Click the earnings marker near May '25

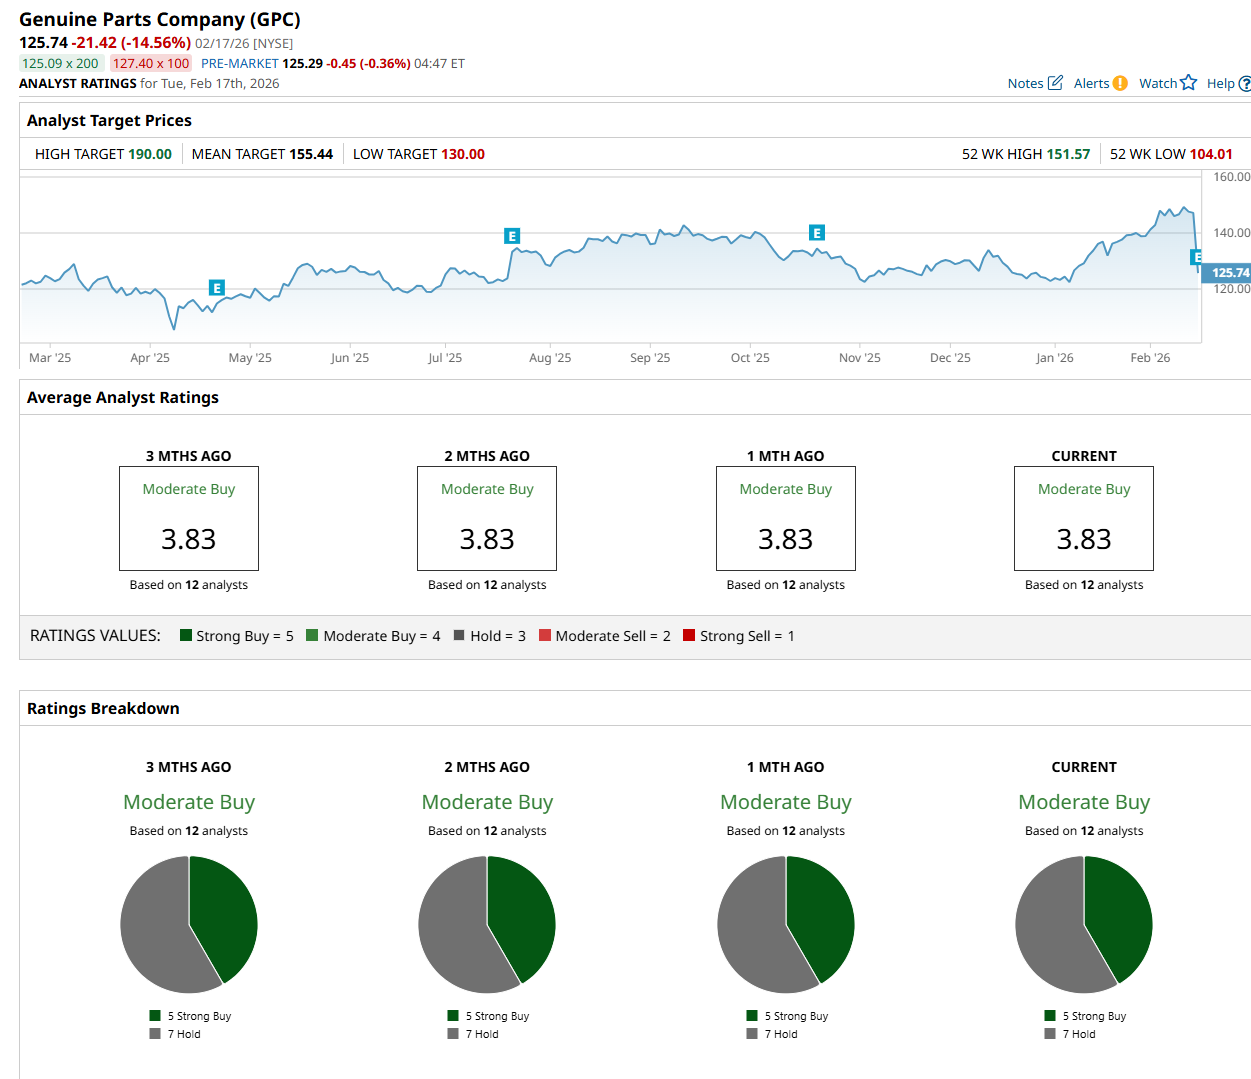coord(217,288)
